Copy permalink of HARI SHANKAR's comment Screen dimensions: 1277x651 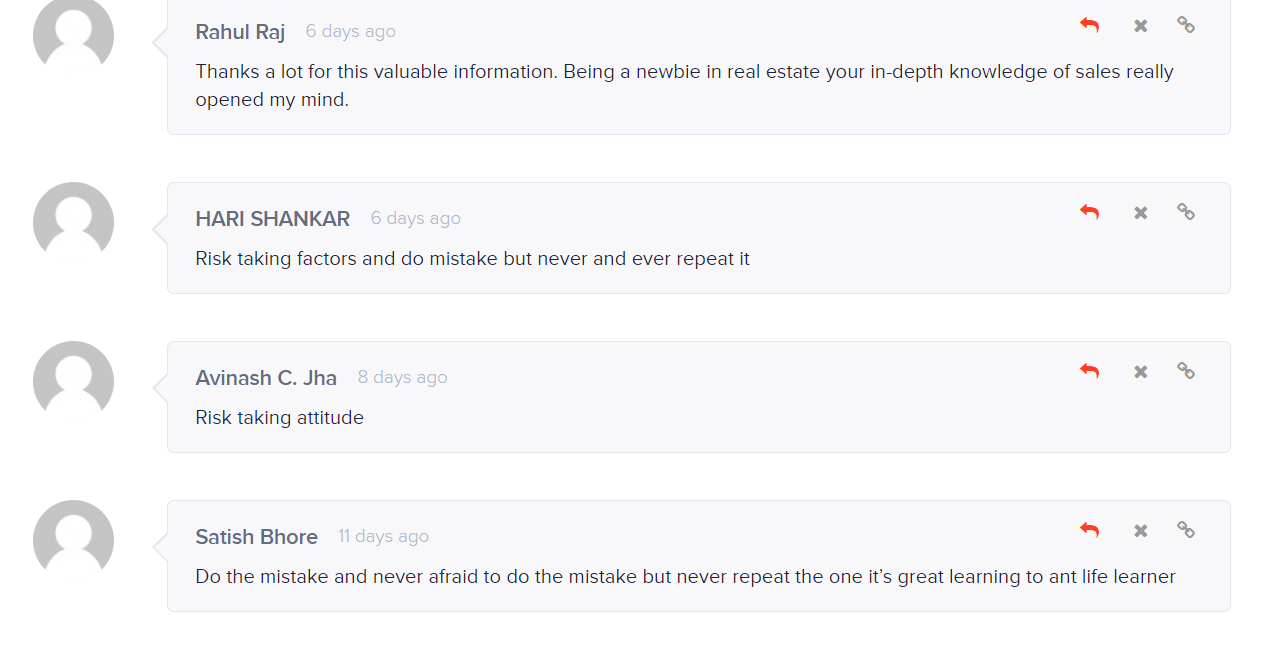tap(1186, 212)
